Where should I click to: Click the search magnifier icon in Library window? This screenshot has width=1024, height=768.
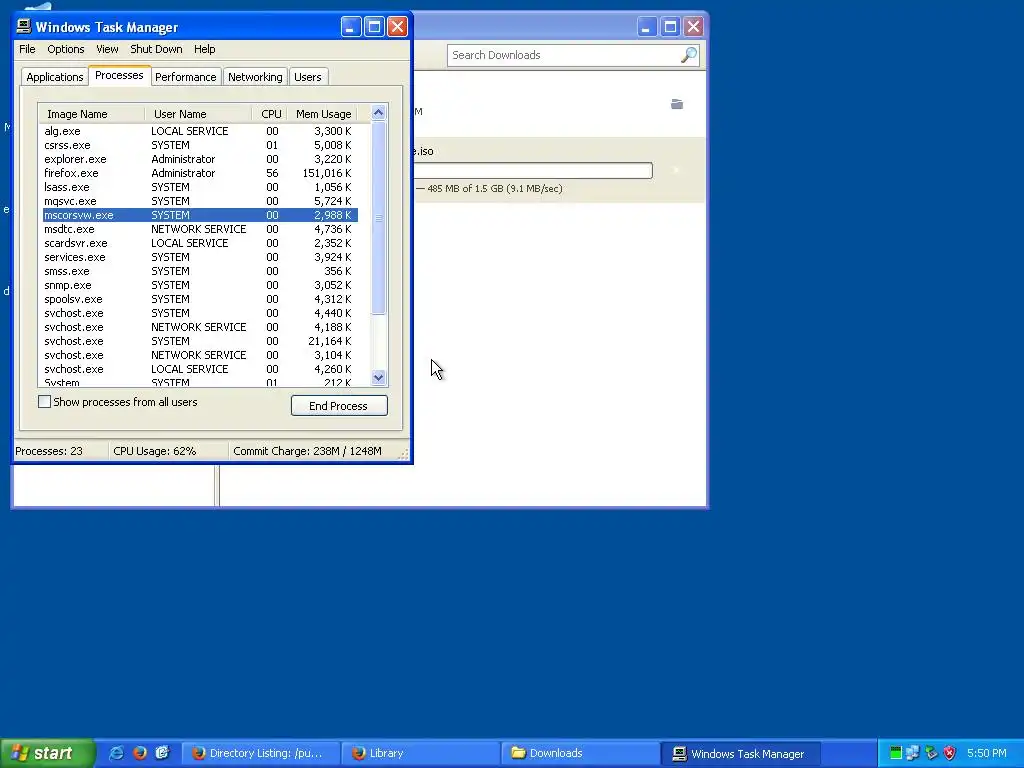(x=688, y=56)
